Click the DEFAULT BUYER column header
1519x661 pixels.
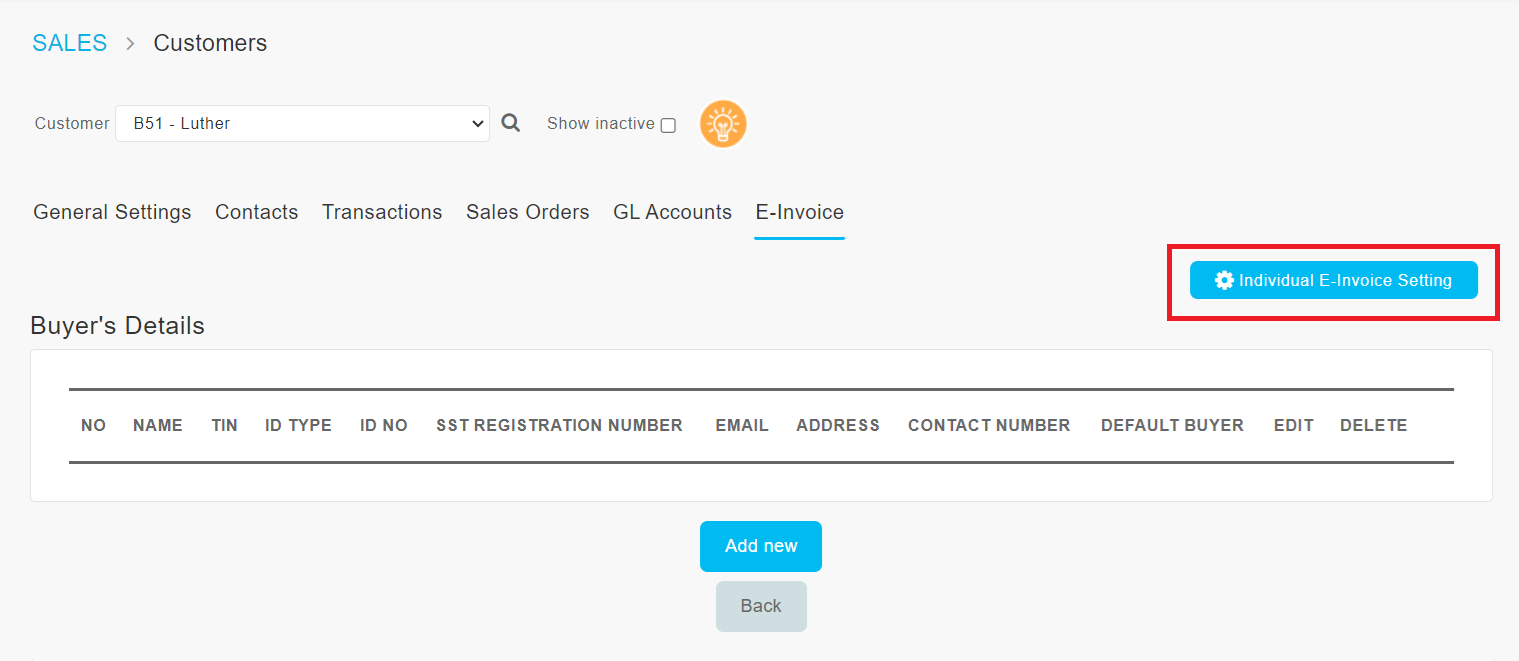[1172, 425]
